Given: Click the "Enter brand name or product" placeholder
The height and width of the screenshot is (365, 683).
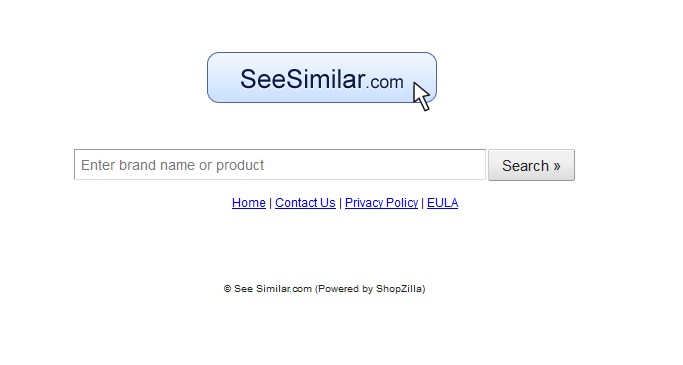Looking at the screenshot, I should [172, 165].
